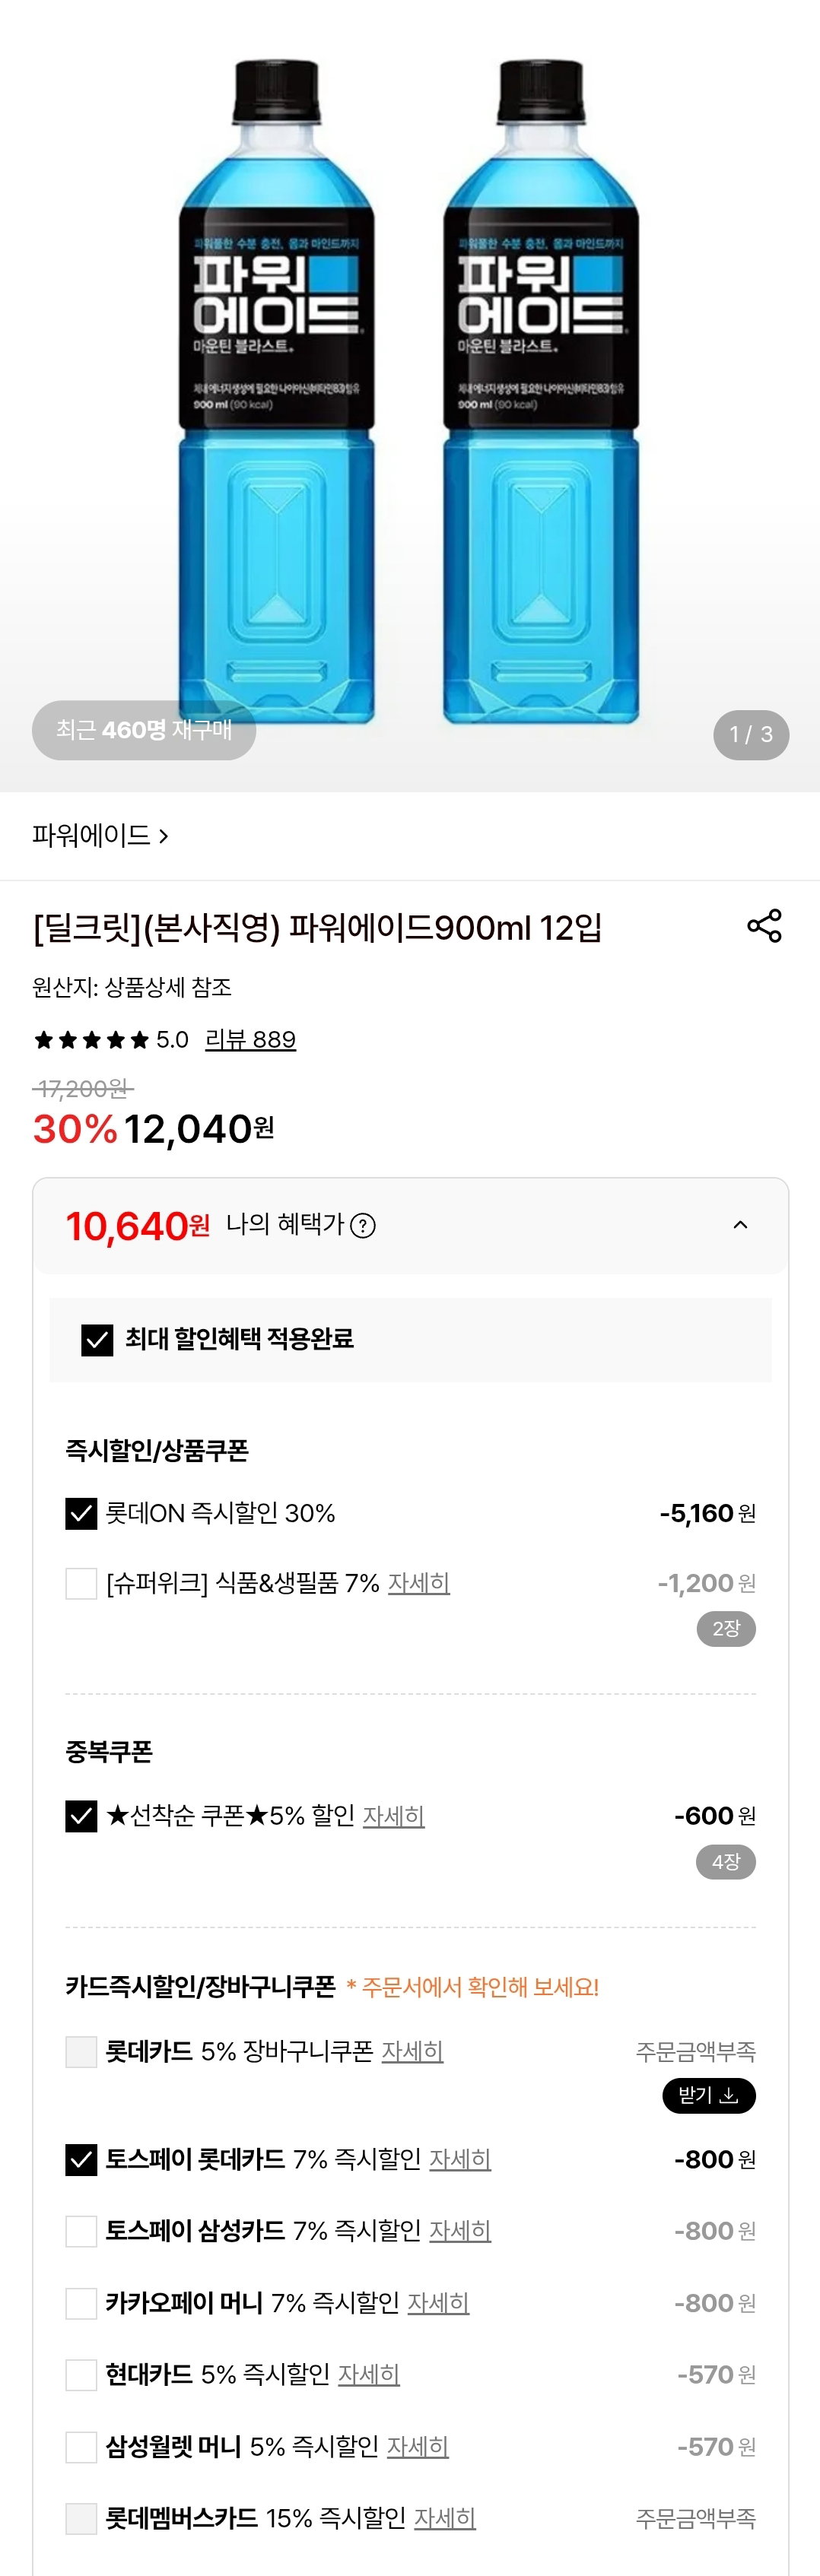The width and height of the screenshot is (820, 2576).
Task: Uncheck 롯데ON 즉시할인 30% checkbox
Action: tap(81, 1513)
